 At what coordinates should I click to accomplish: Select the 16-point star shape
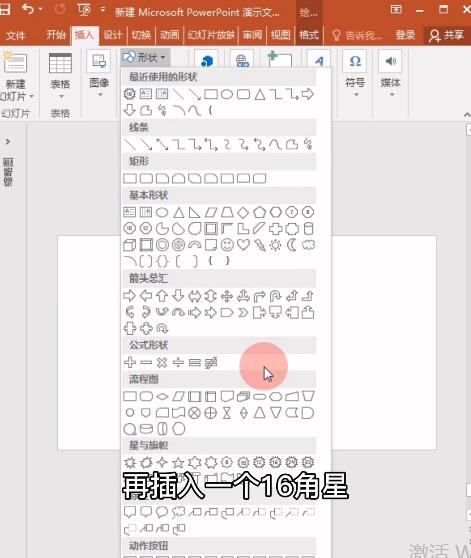click(275, 462)
